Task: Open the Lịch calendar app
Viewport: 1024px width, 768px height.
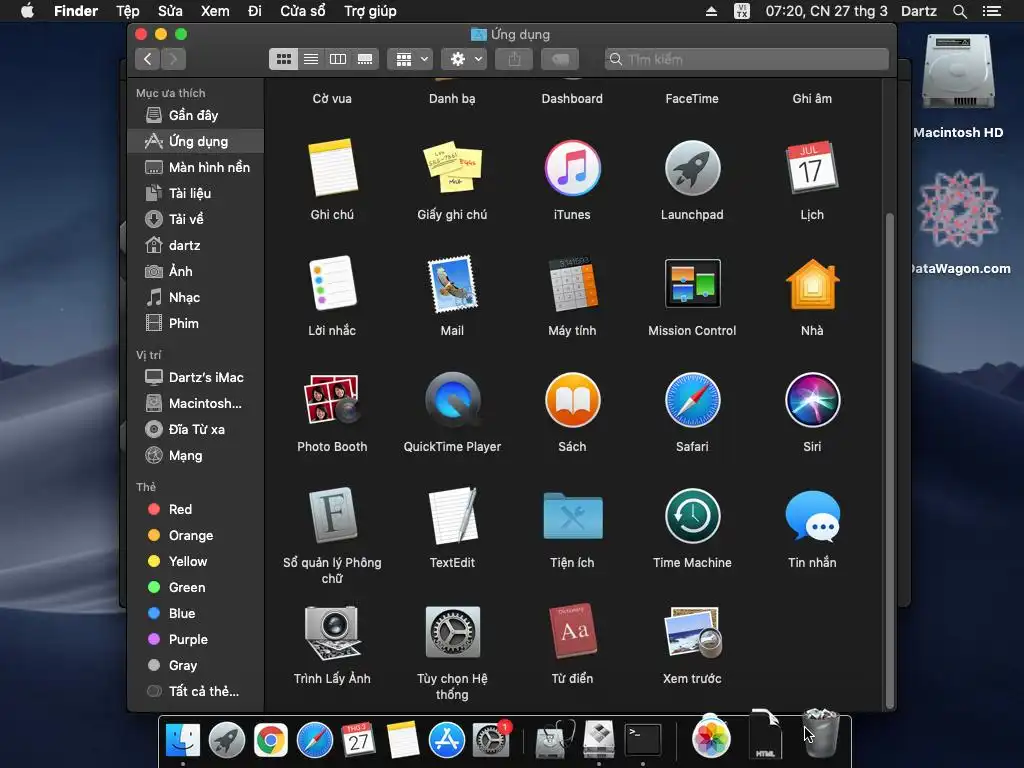Action: [812, 168]
